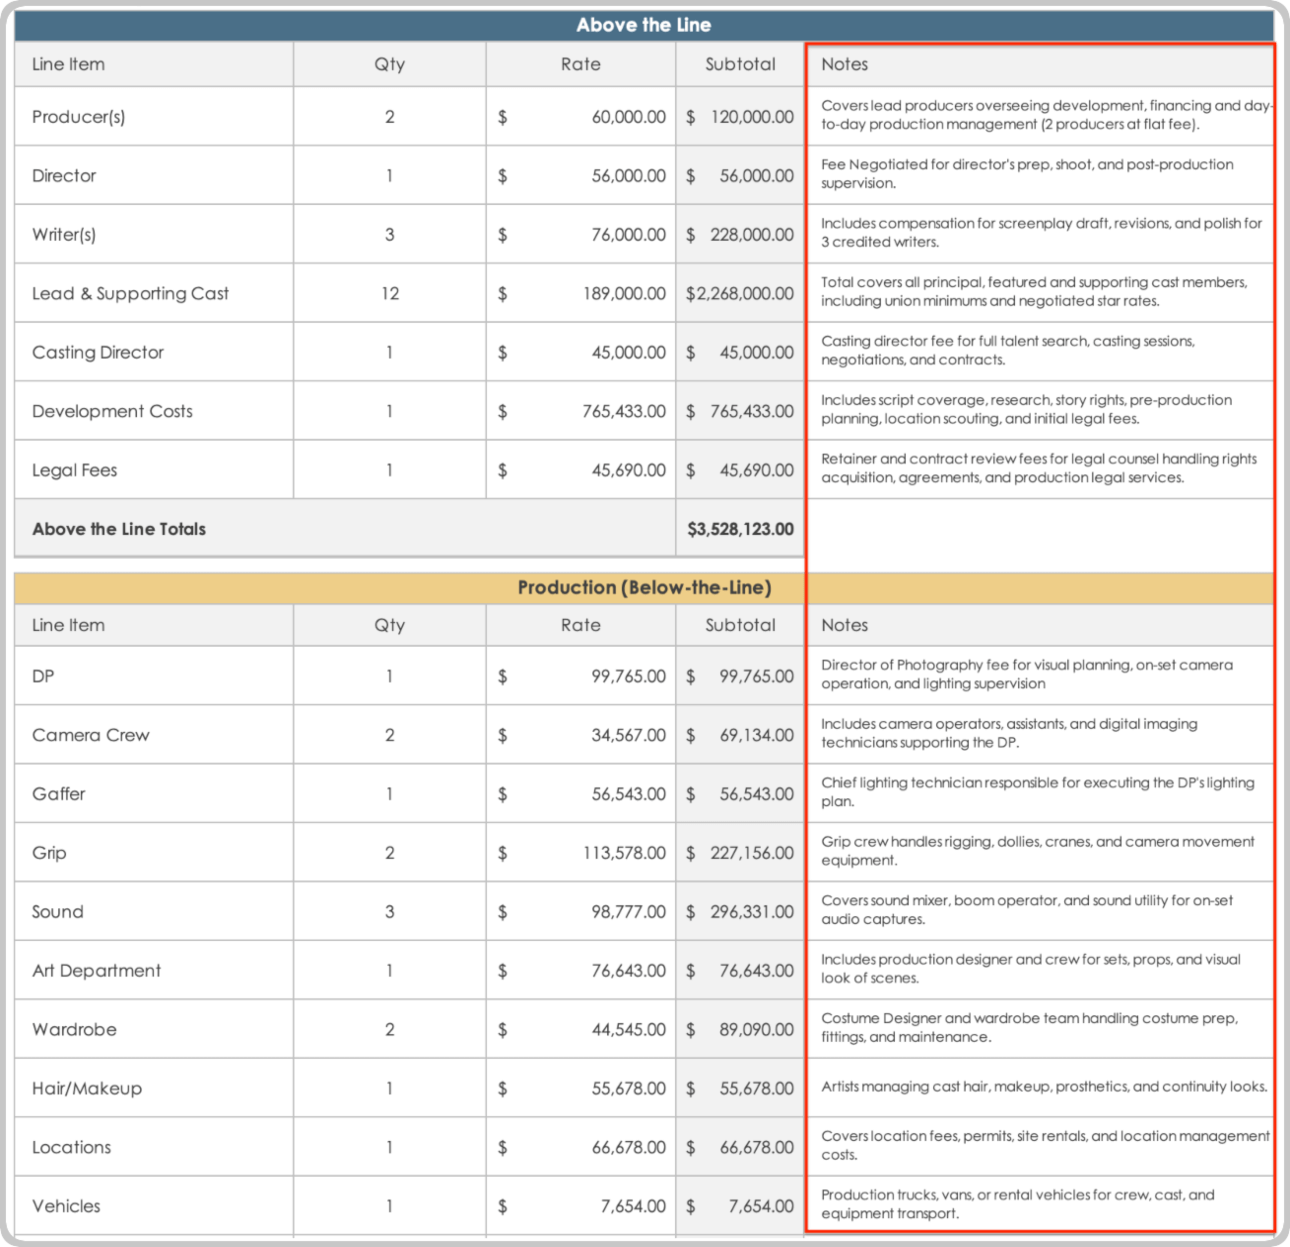The height and width of the screenshot is (1247, 1290).
Task: Select the 'Above the Line' section header
Action: (643, 25)
